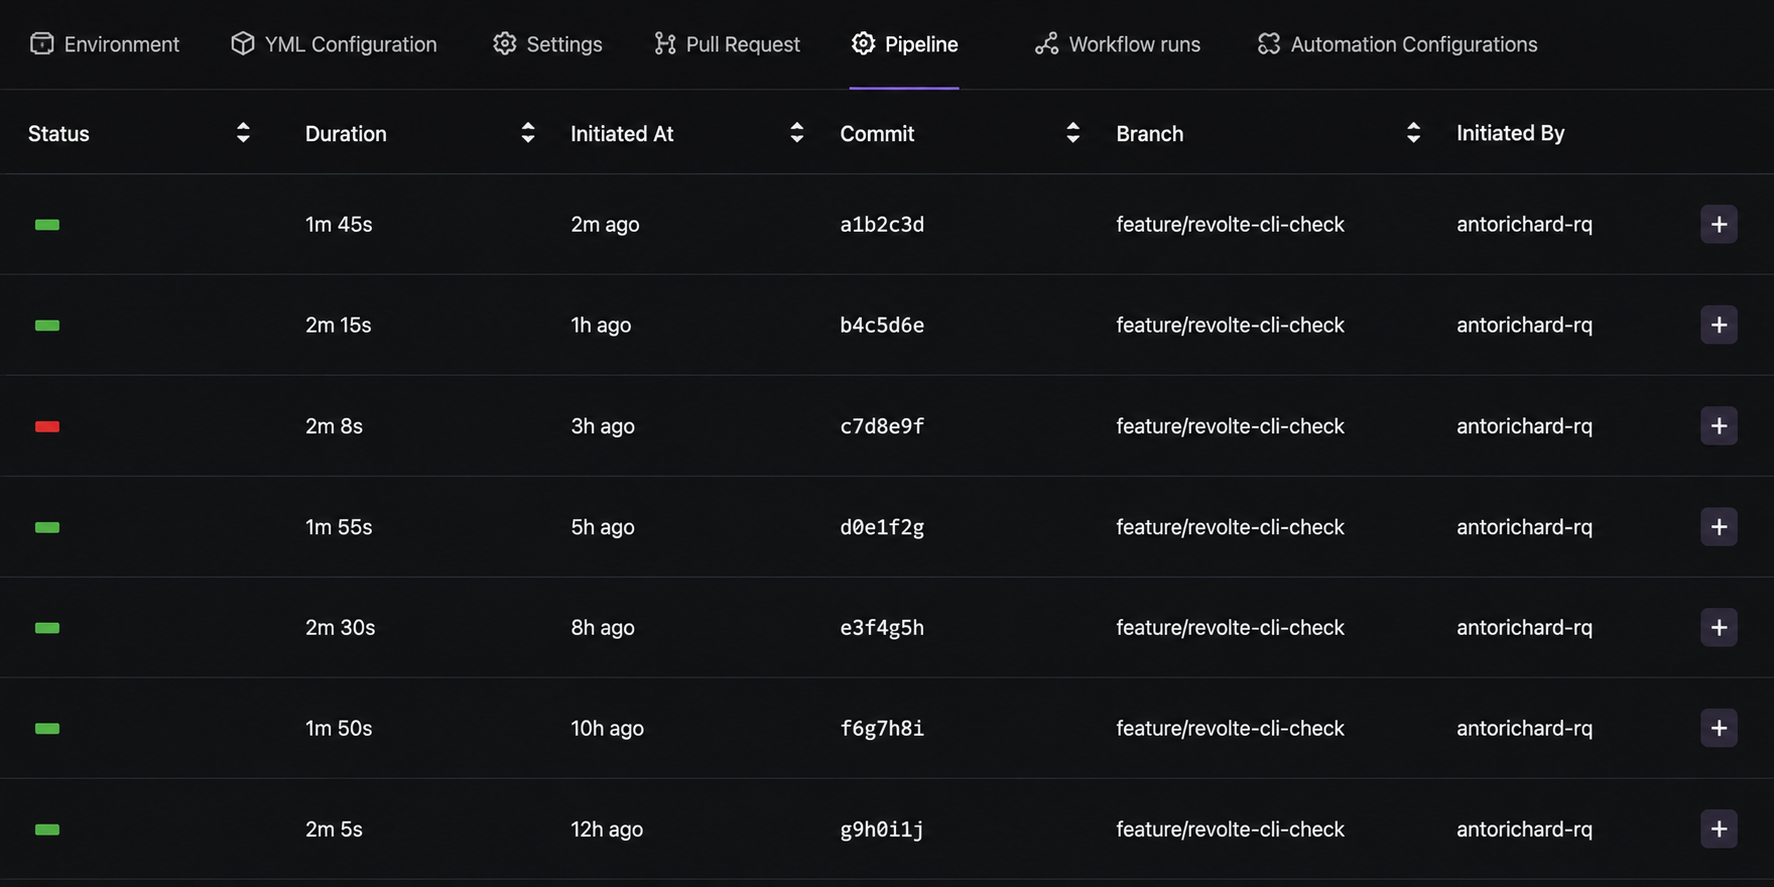
Task: Select commit hash b4c5d6e
Action: (882, 325)
